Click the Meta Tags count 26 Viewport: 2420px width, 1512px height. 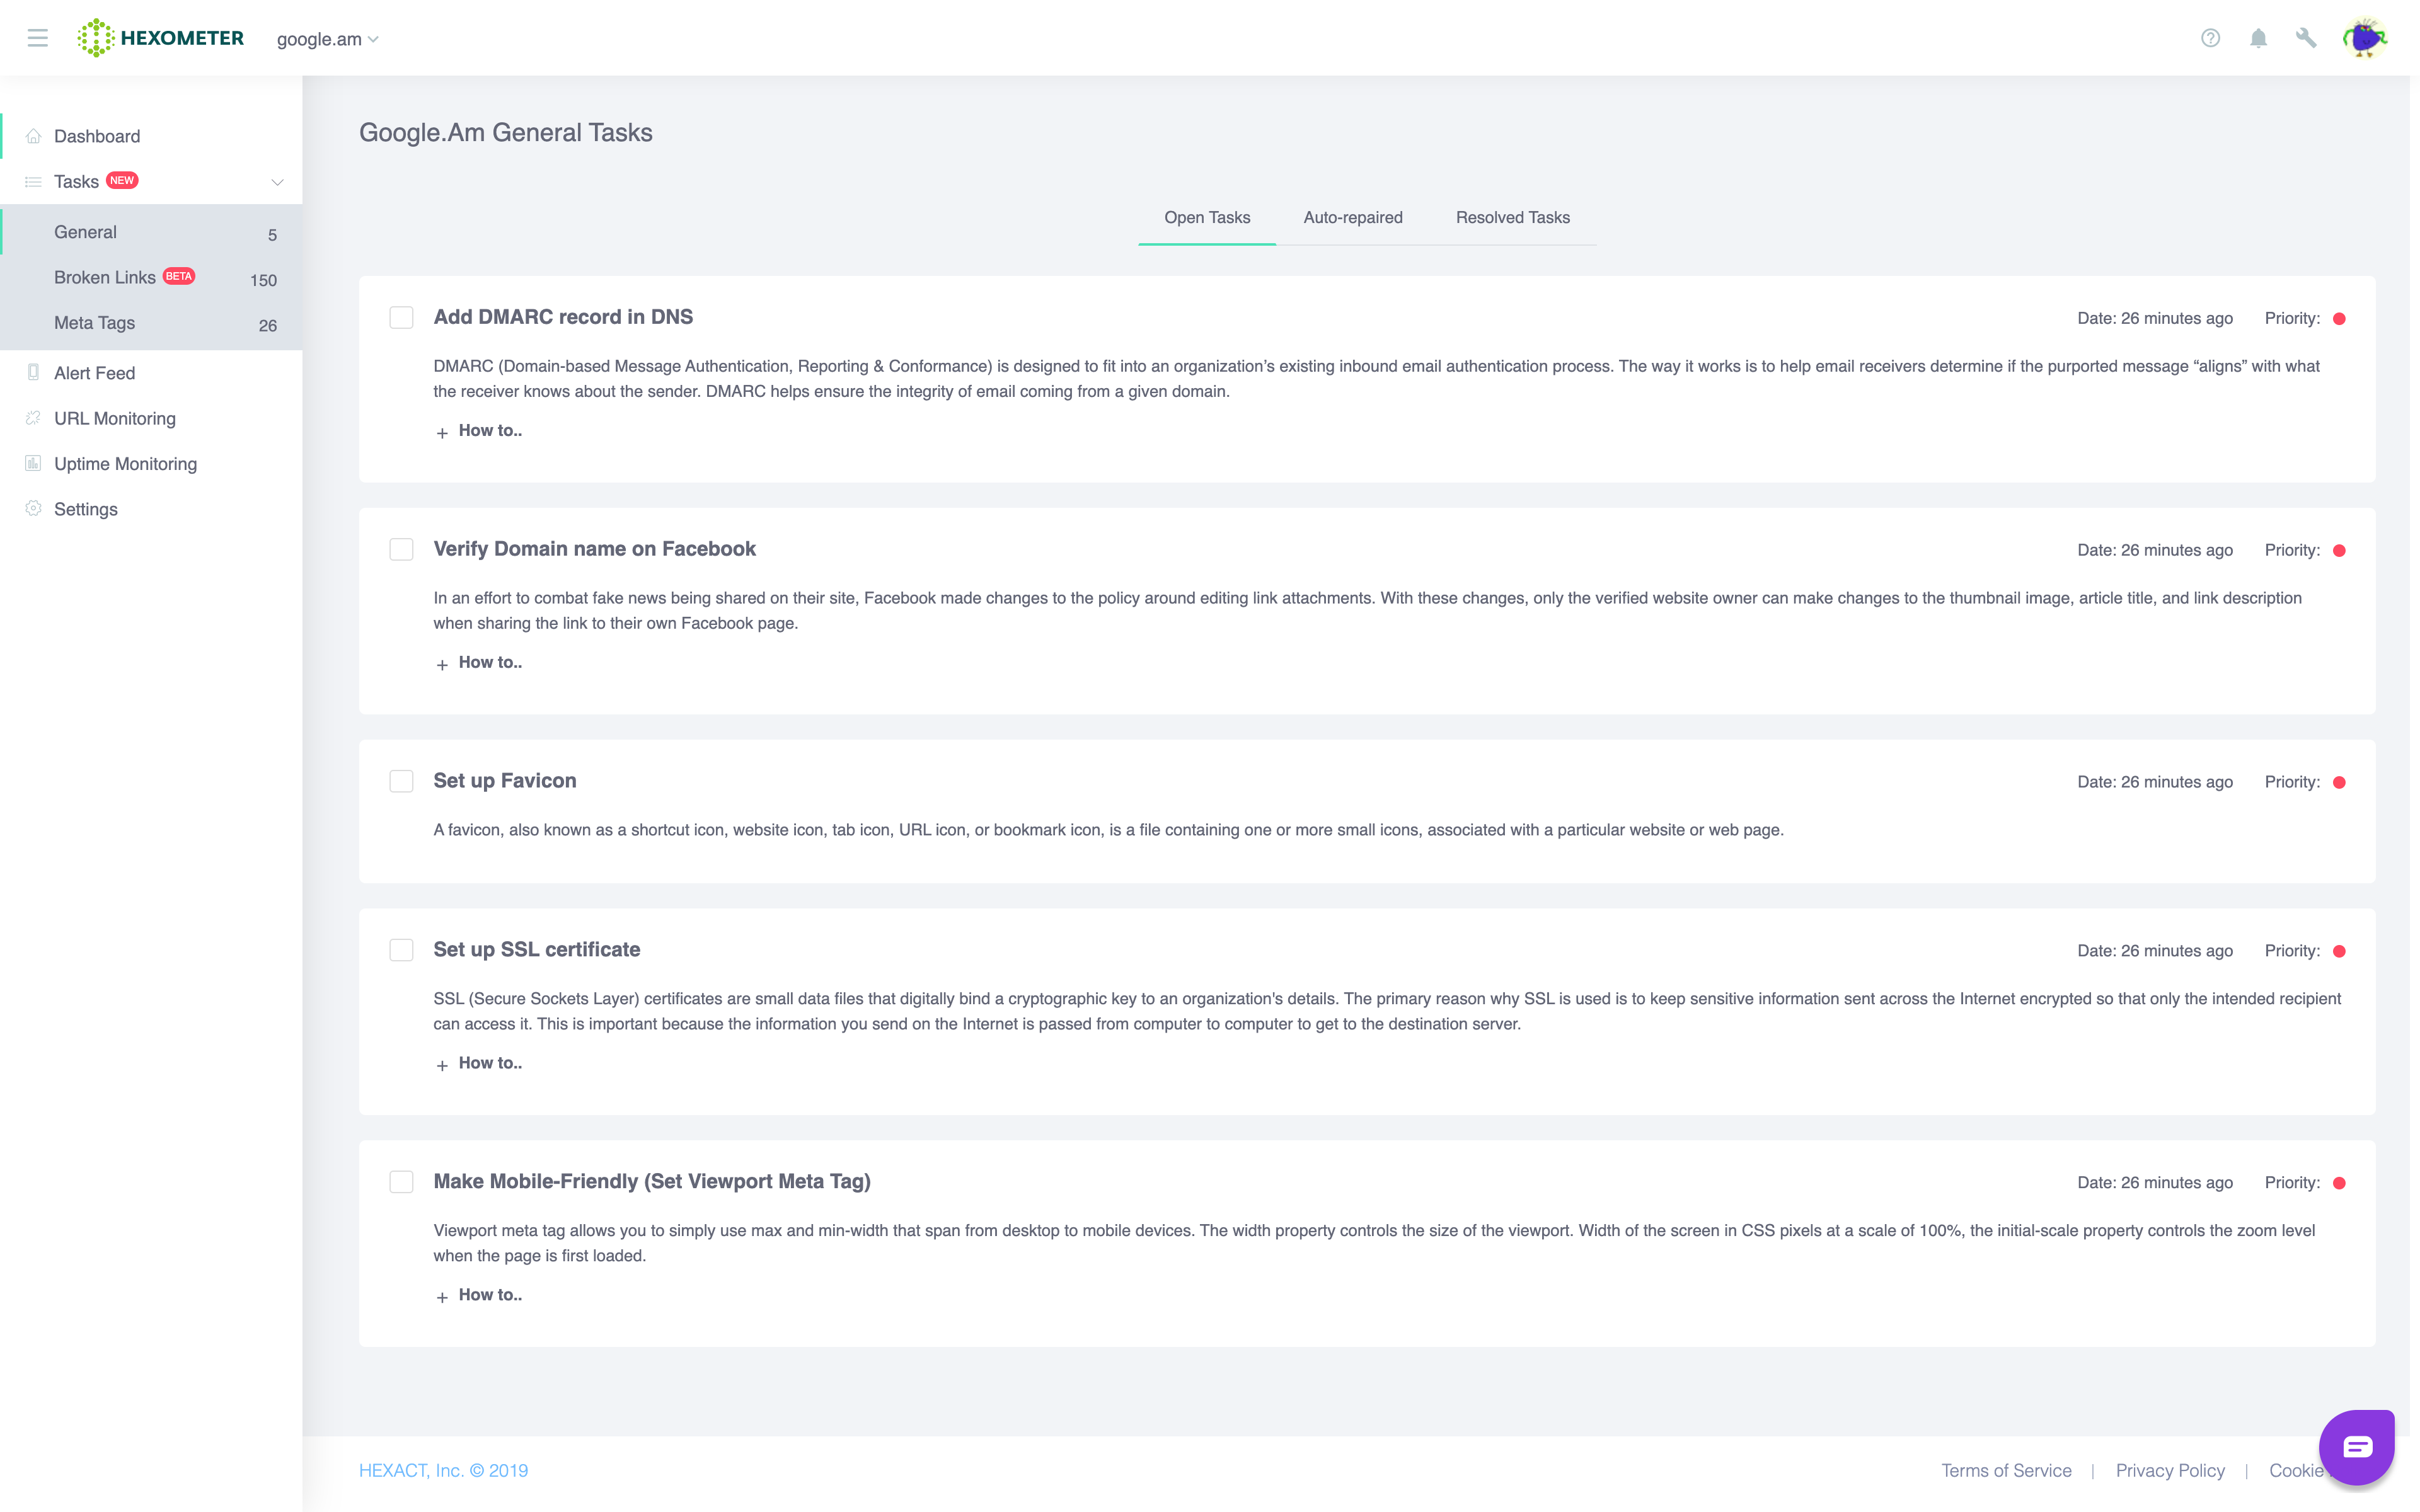tap(267, 325)
